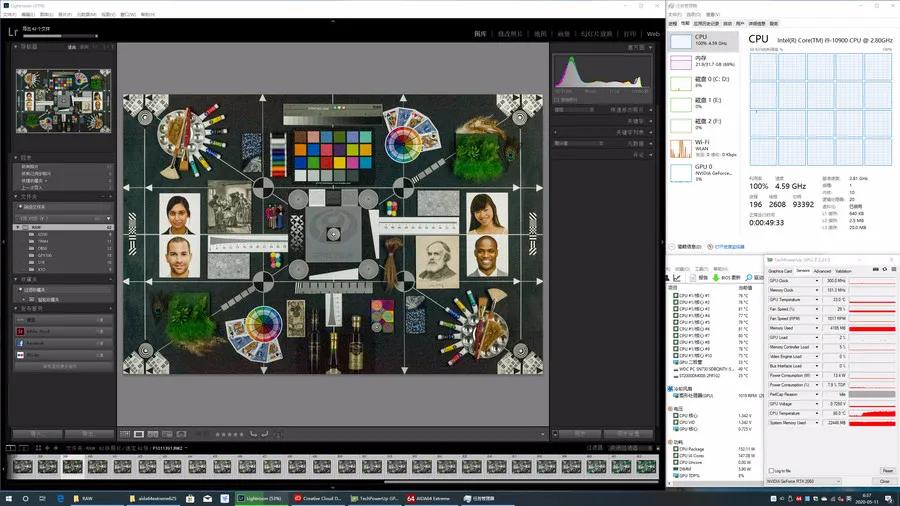
Task: Select Wi-Fi in Task Manager sidebar
Action: [x=703, y=148]
